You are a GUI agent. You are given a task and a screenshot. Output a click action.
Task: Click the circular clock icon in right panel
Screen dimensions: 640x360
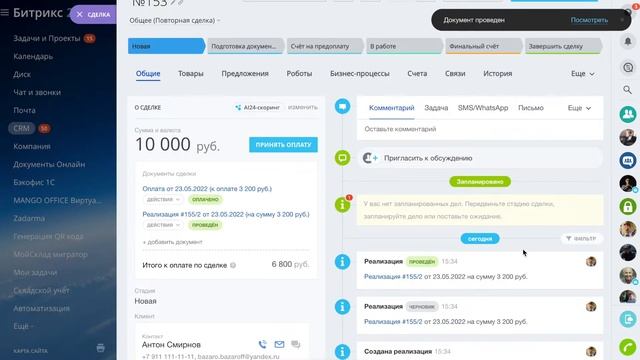(628, 67)
